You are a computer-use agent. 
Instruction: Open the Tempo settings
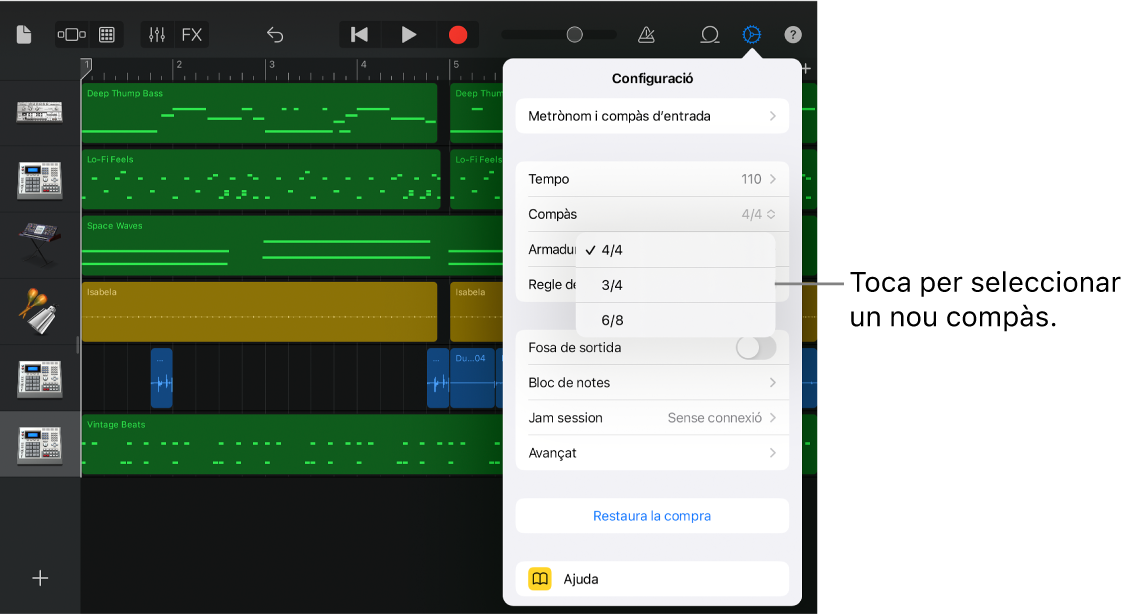(x=652, y=178)
